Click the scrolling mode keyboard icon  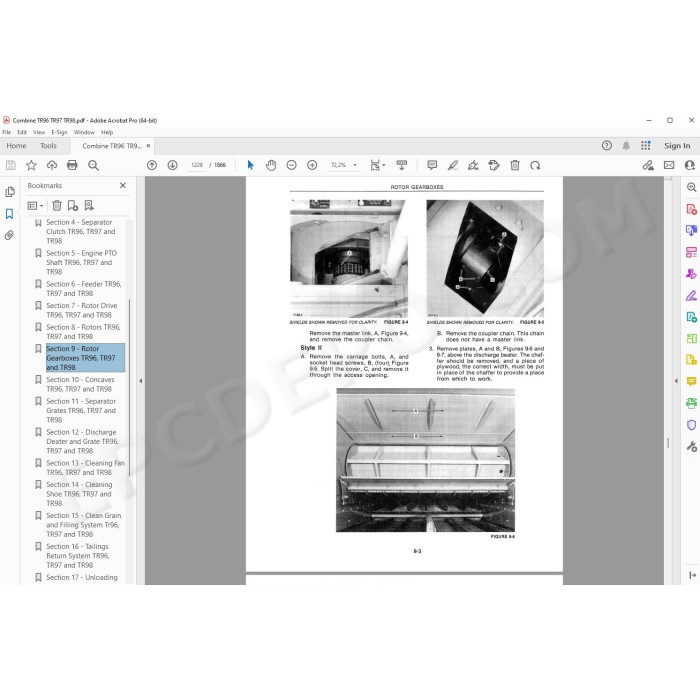tap(402, 165)
